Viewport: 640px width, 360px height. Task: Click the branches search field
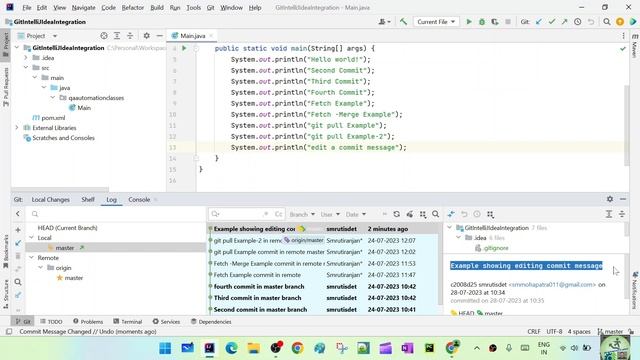click(116, 214)
